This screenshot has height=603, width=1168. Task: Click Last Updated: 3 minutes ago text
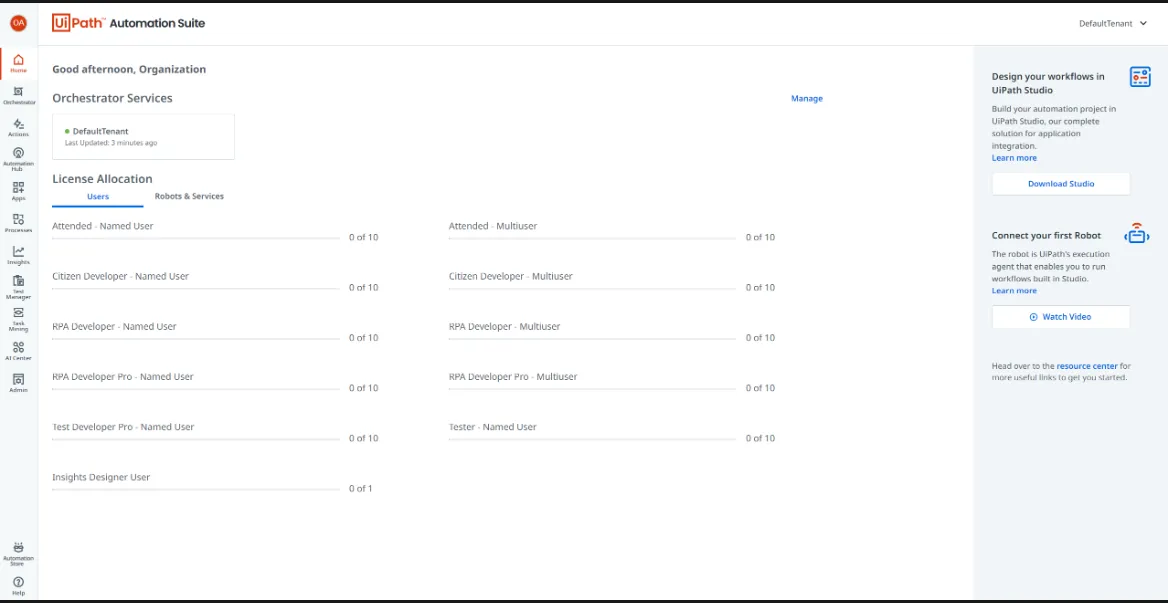pyautogui.click(x=111, y=142)
